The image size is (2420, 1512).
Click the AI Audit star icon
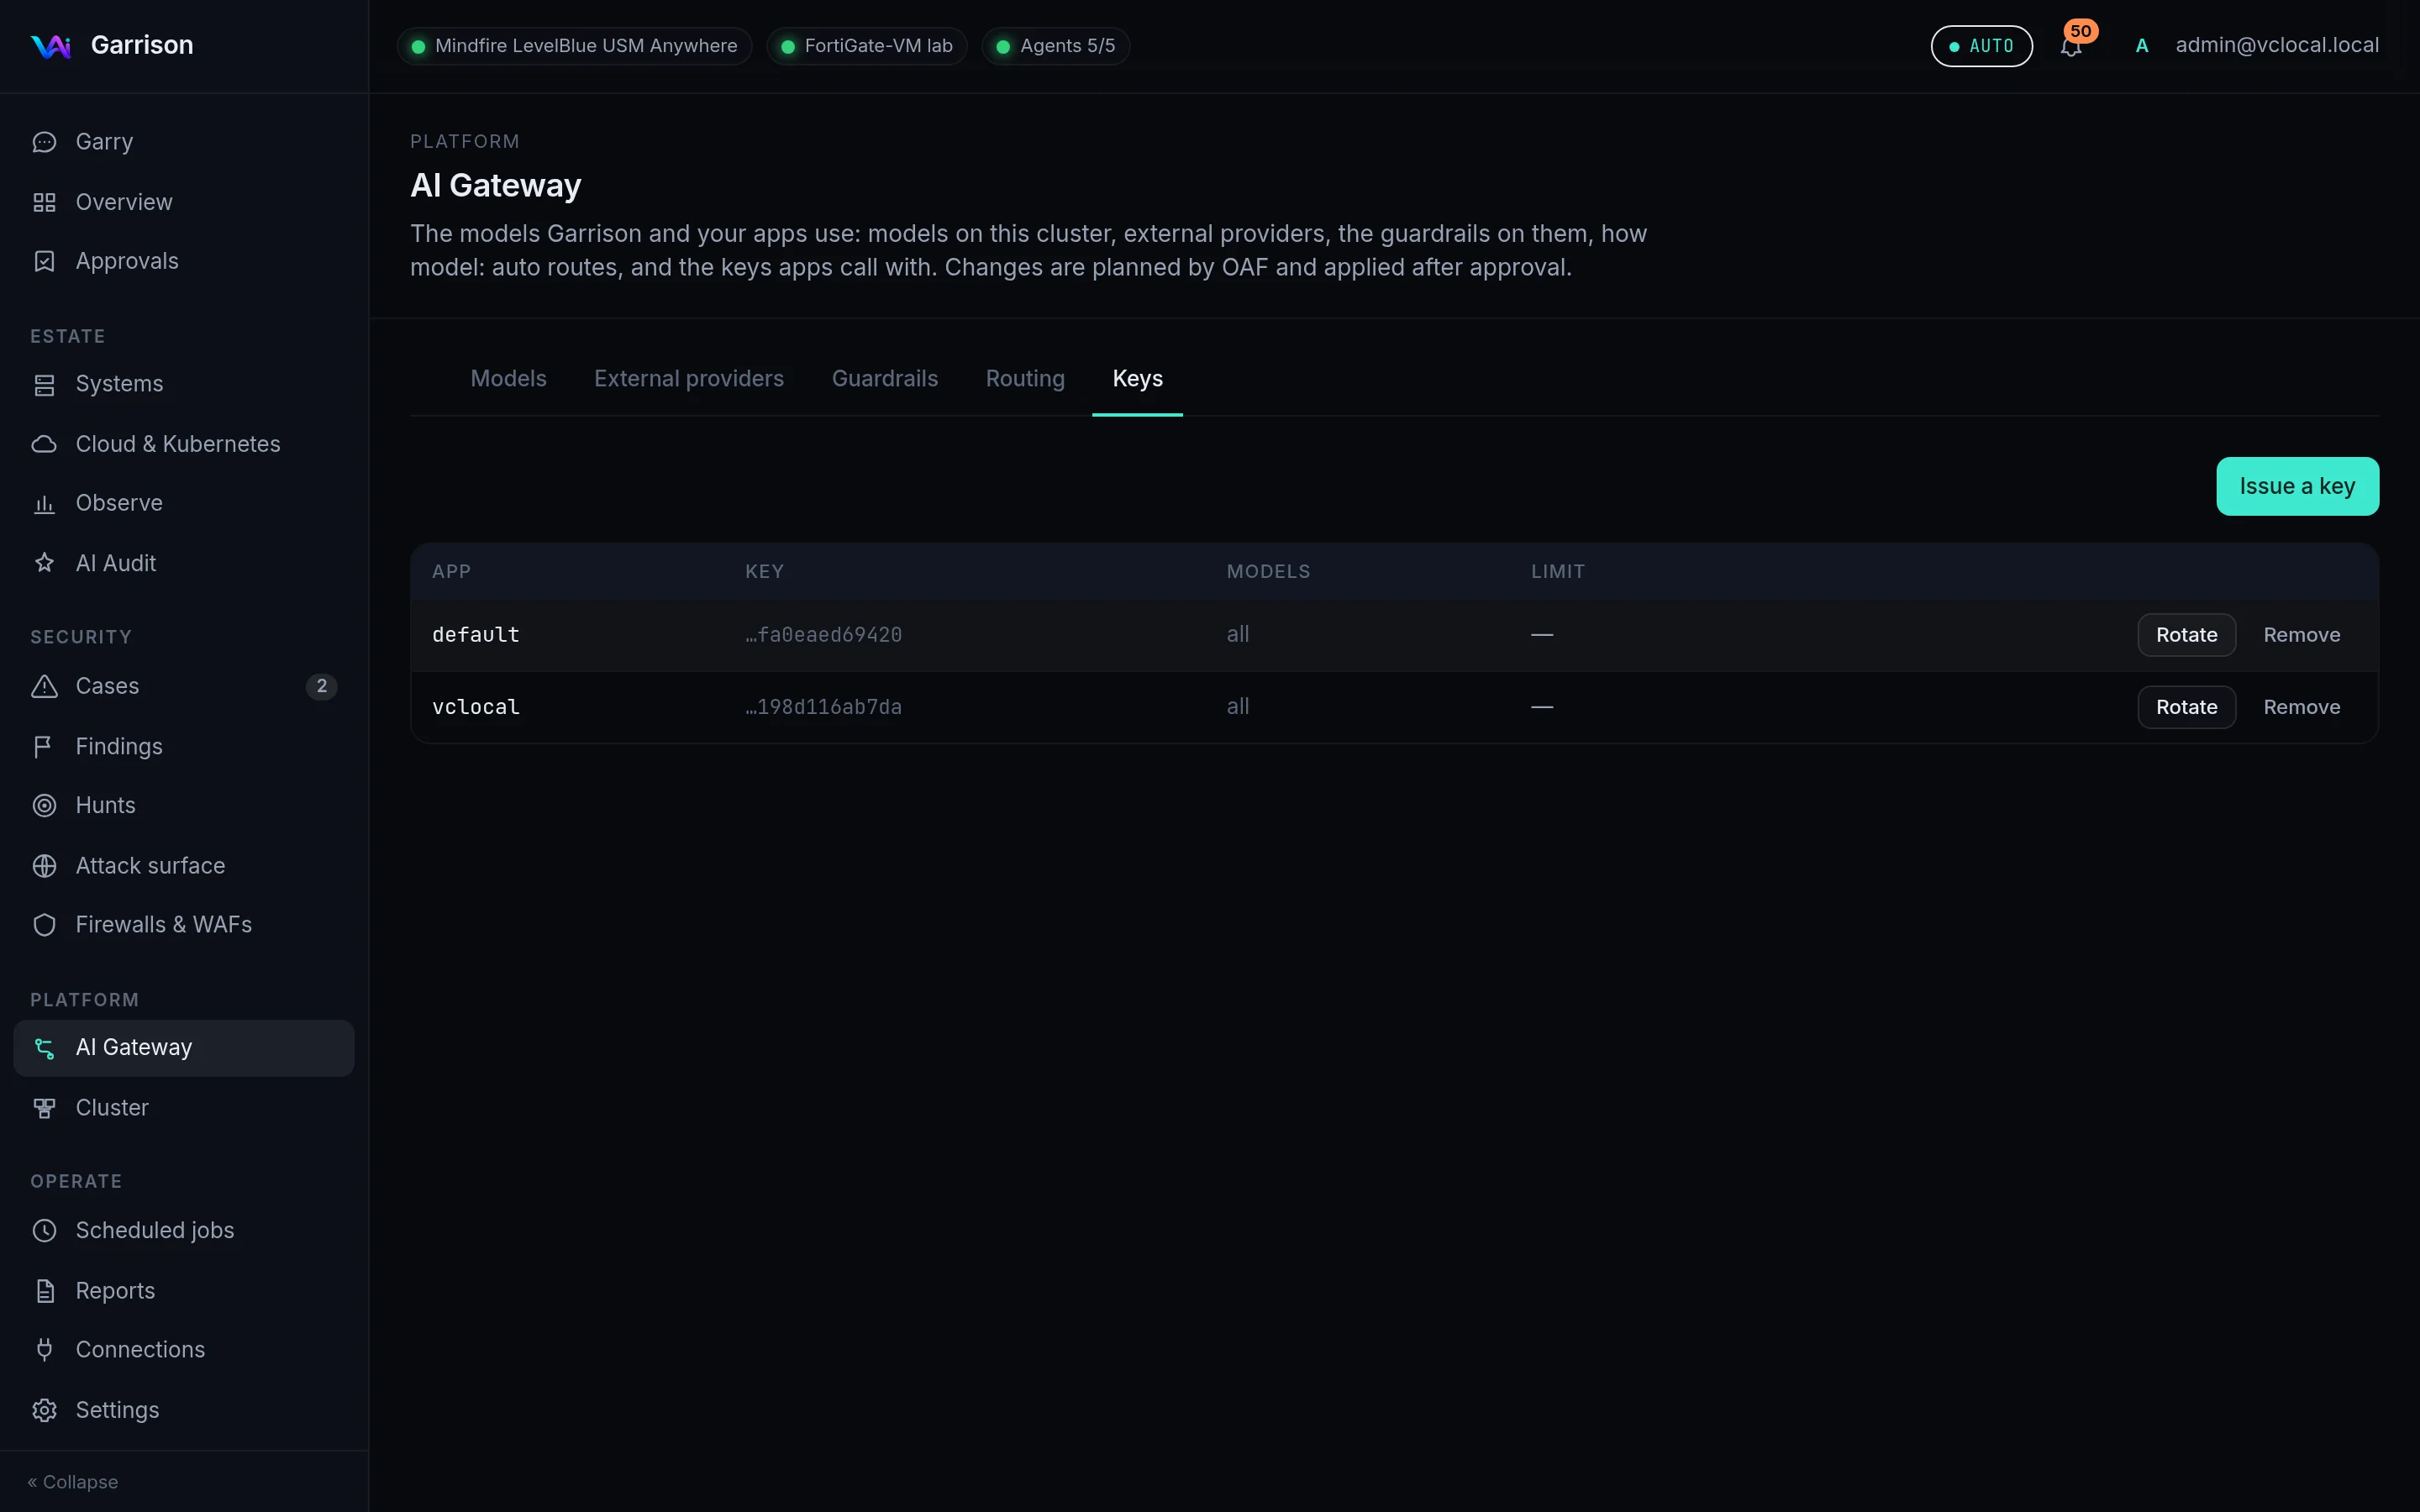coord(44,563)
